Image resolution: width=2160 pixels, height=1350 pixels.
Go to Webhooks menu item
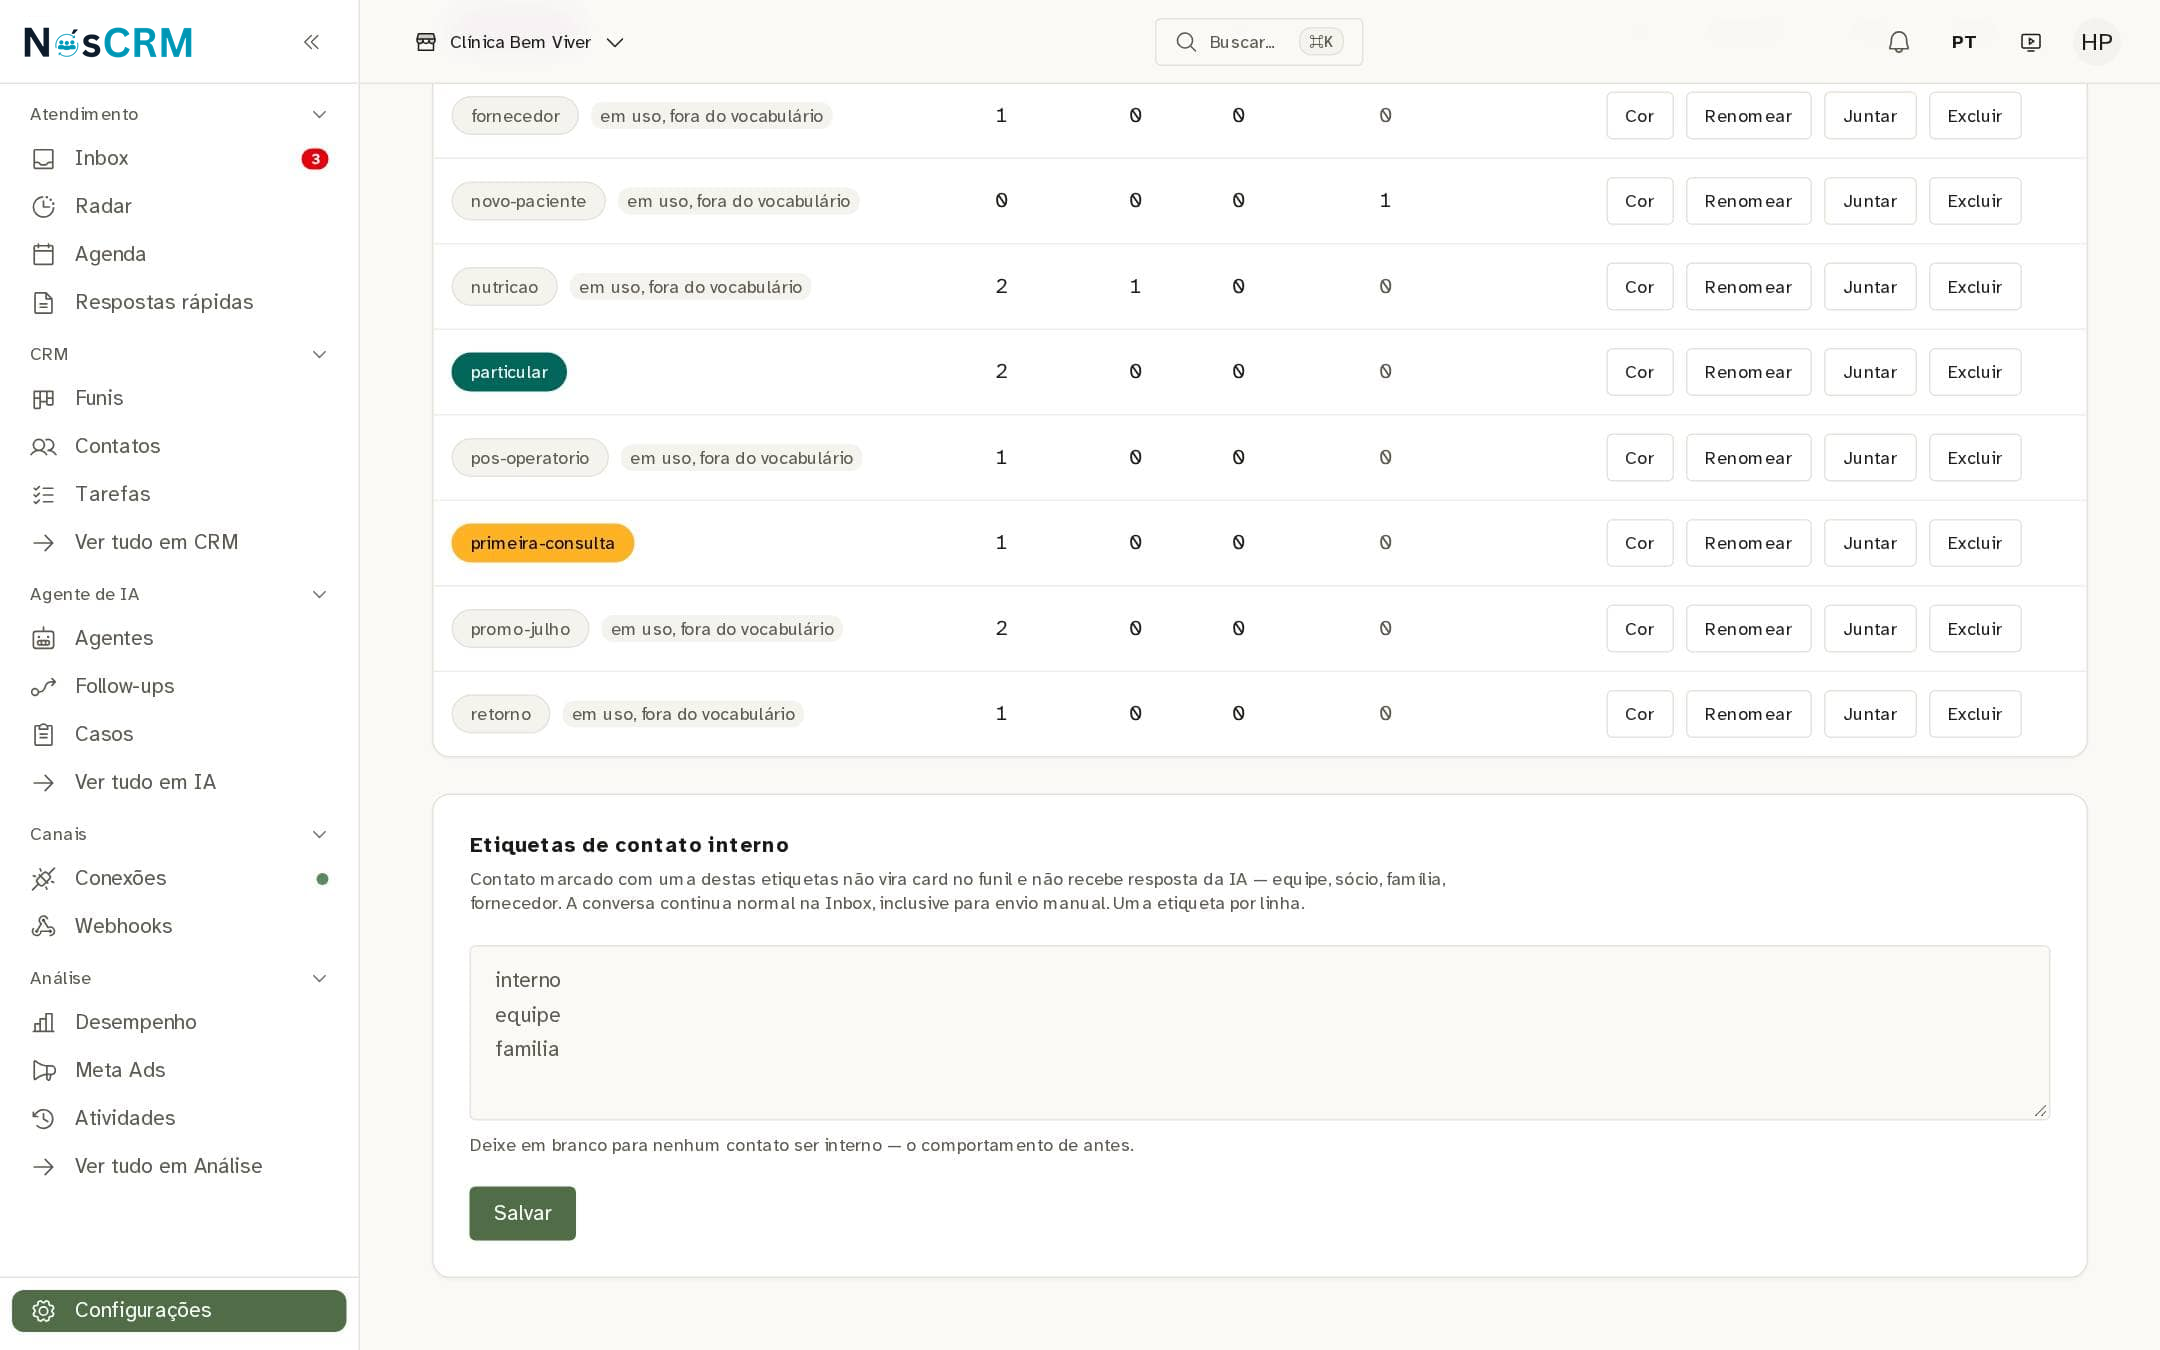[x=123, y=926]
